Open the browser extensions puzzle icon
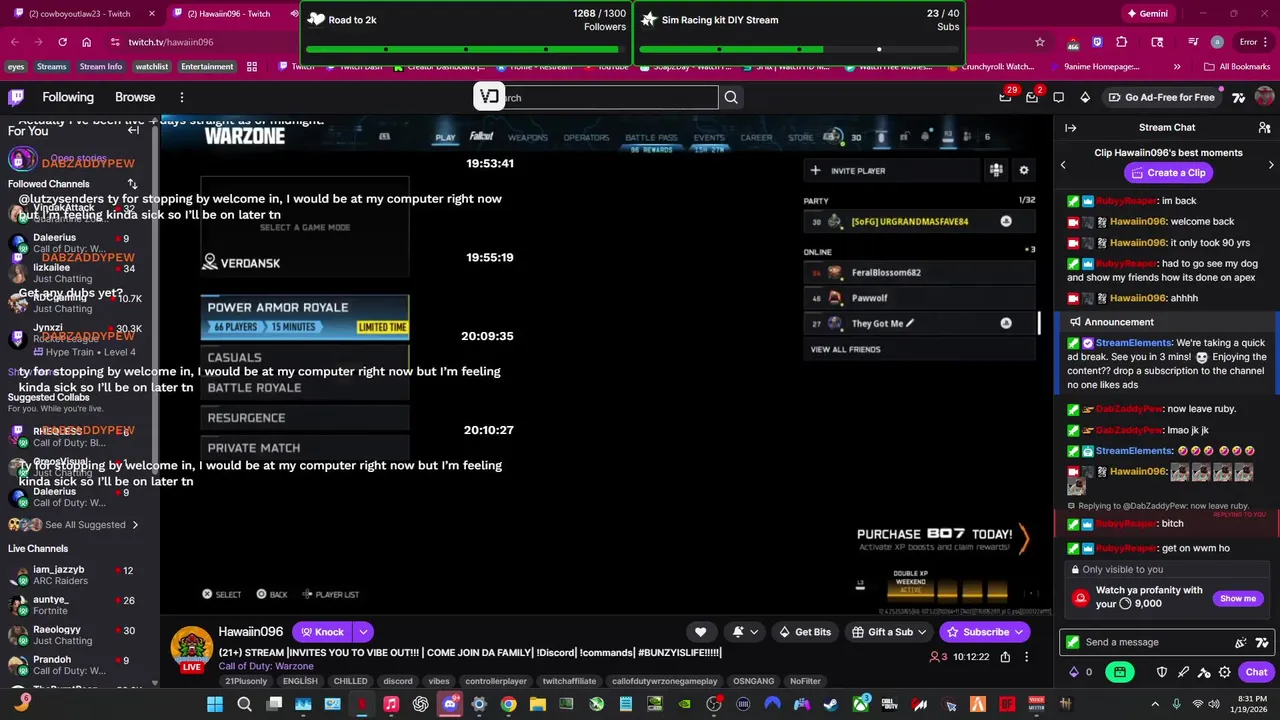 (x=1121, y=42)
